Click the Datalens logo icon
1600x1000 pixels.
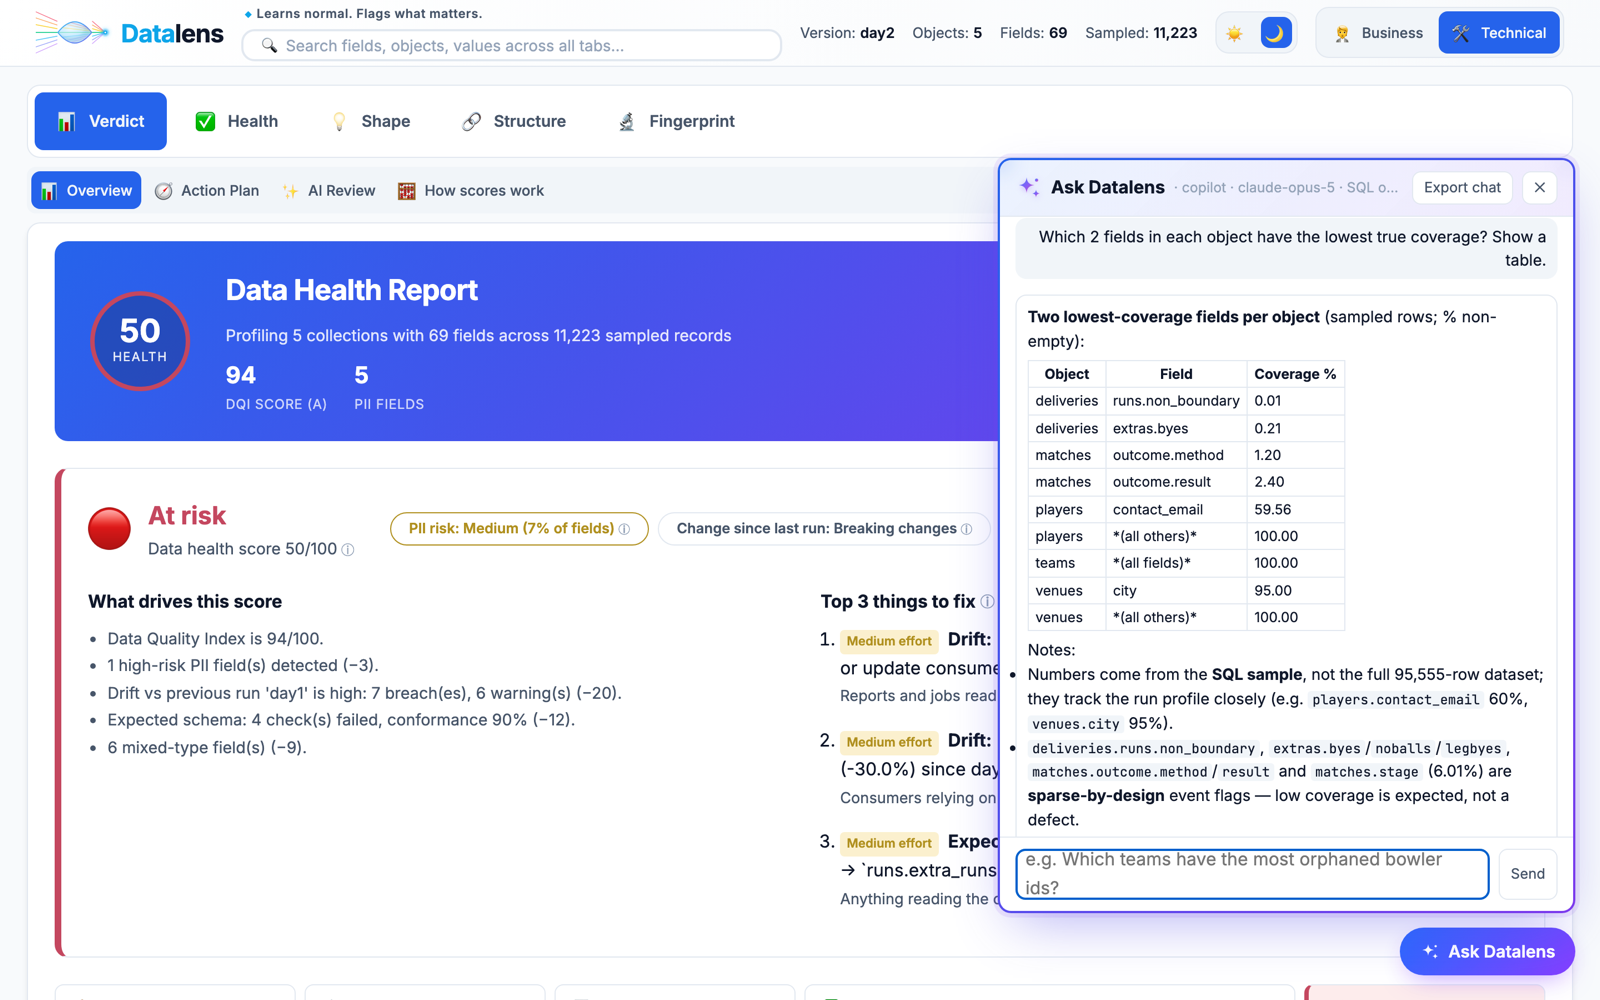[x=70, y=33]
